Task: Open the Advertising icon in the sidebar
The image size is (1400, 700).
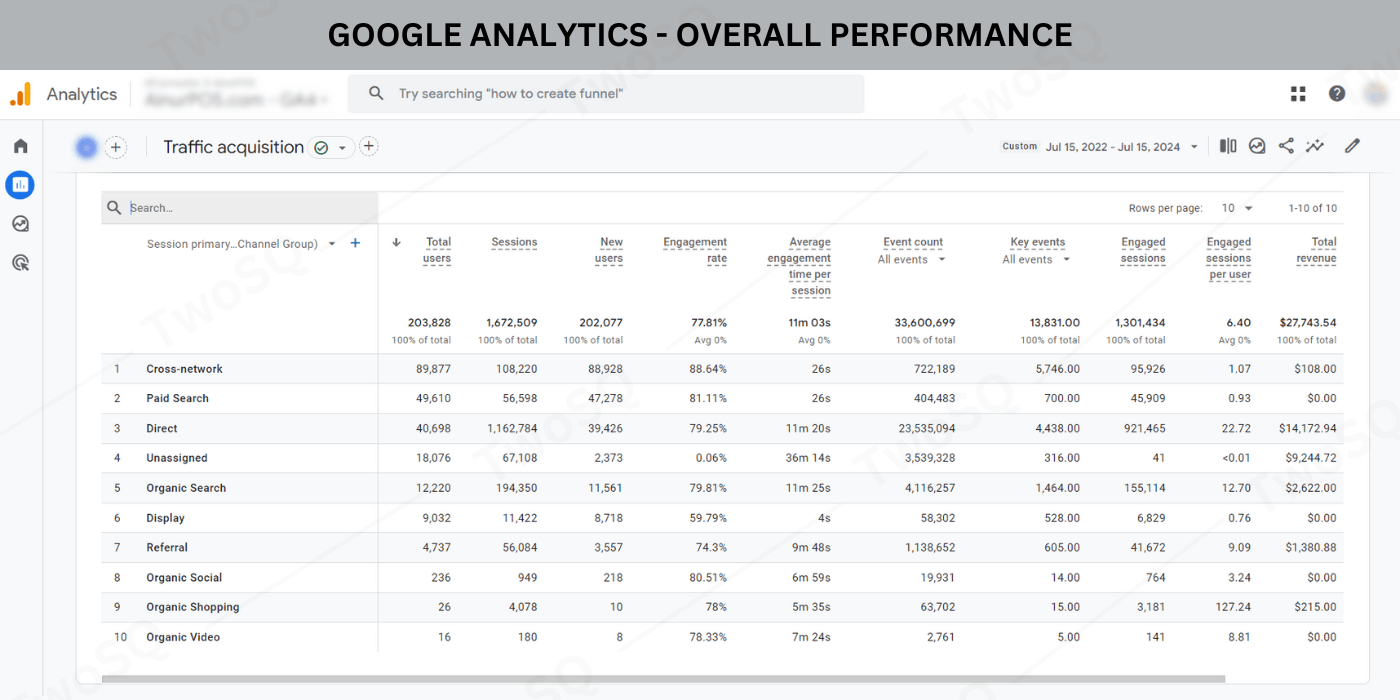Action: coord(20,263)
